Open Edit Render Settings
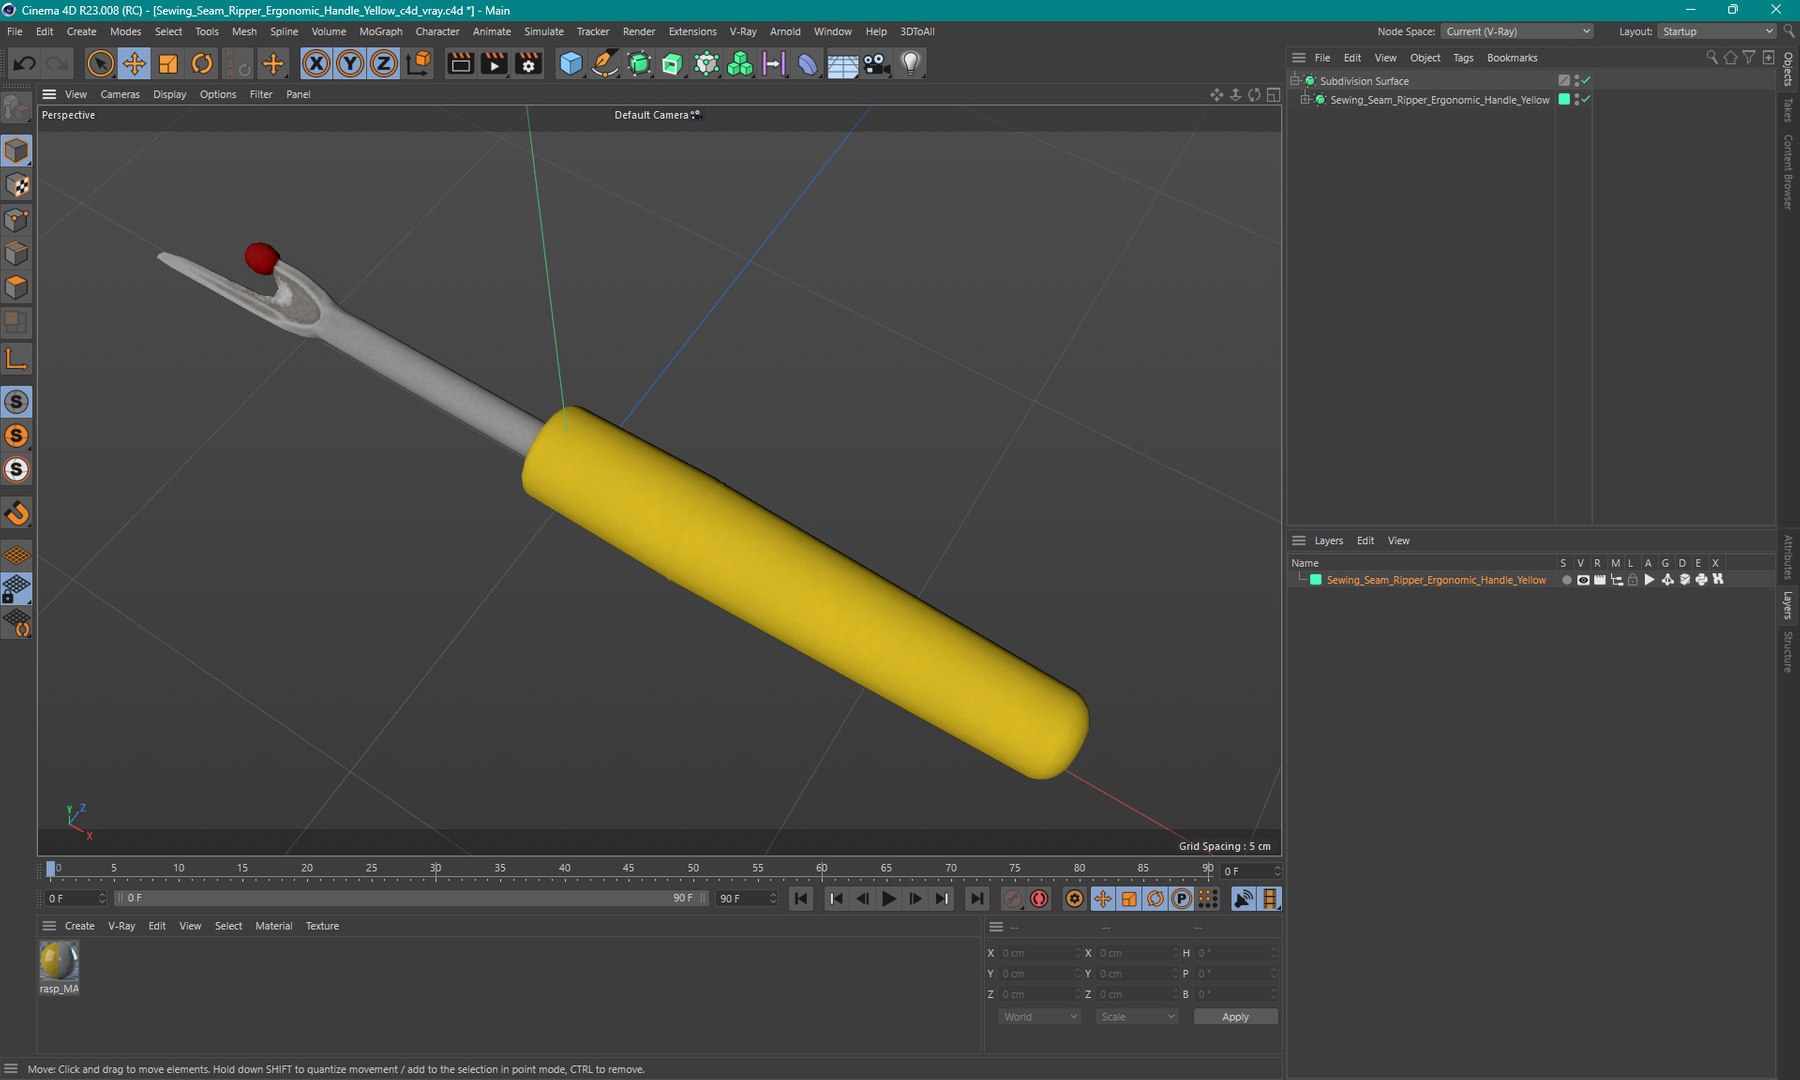This screenshot has width=1800, height=1080. (x=528, y=64)
